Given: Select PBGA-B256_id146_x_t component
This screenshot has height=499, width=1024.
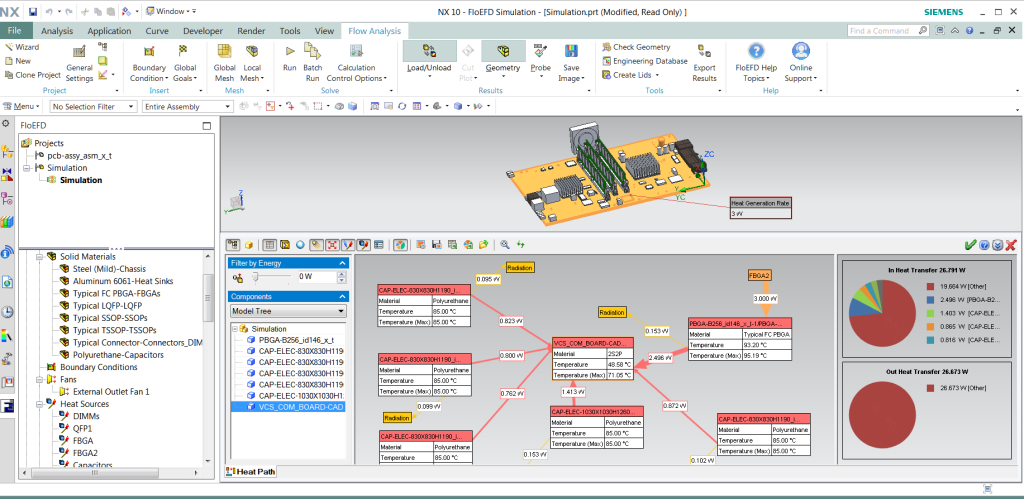Looking at the screenshot, I should click(x=290, y=340).
